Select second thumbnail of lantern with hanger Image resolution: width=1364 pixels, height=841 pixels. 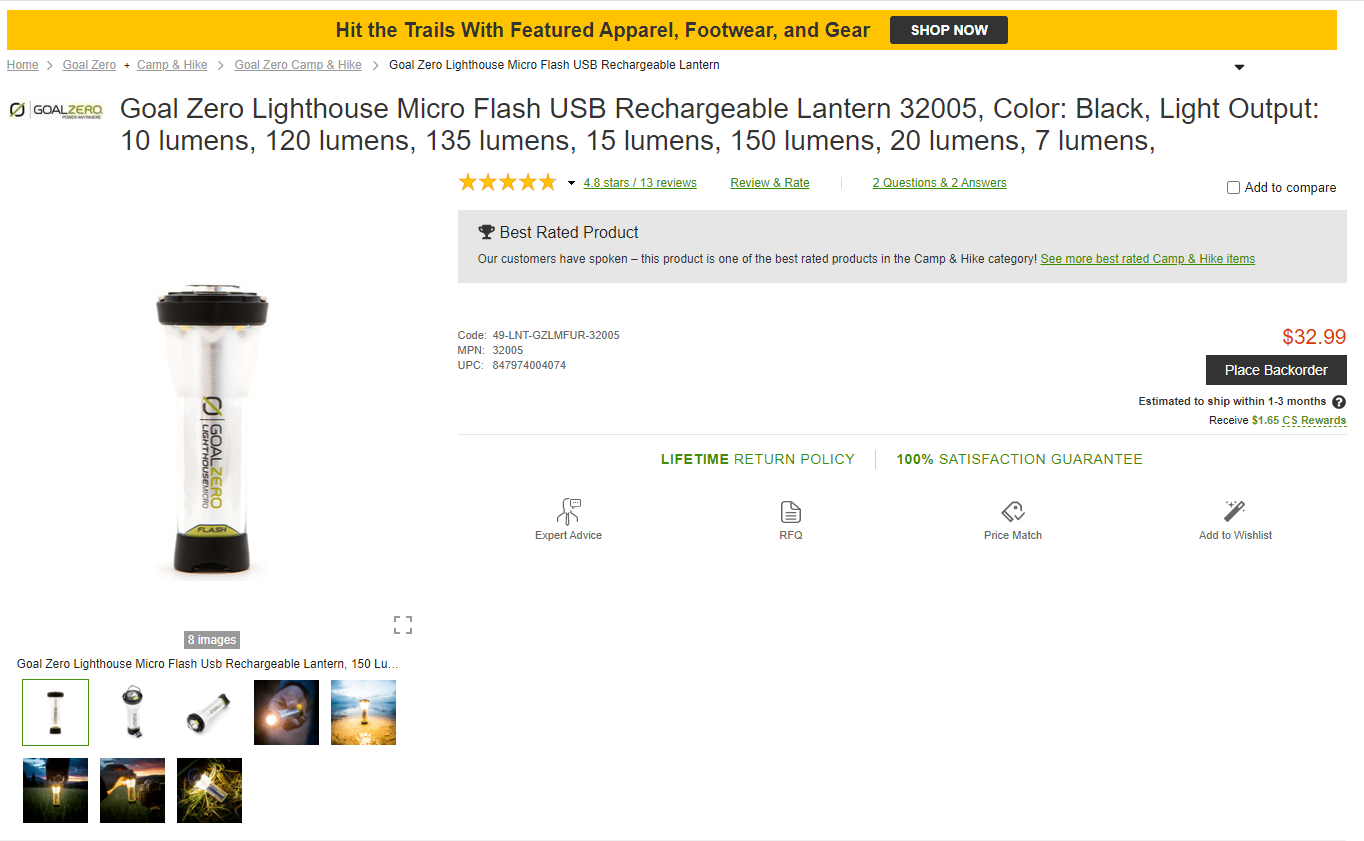click(132, 712)
